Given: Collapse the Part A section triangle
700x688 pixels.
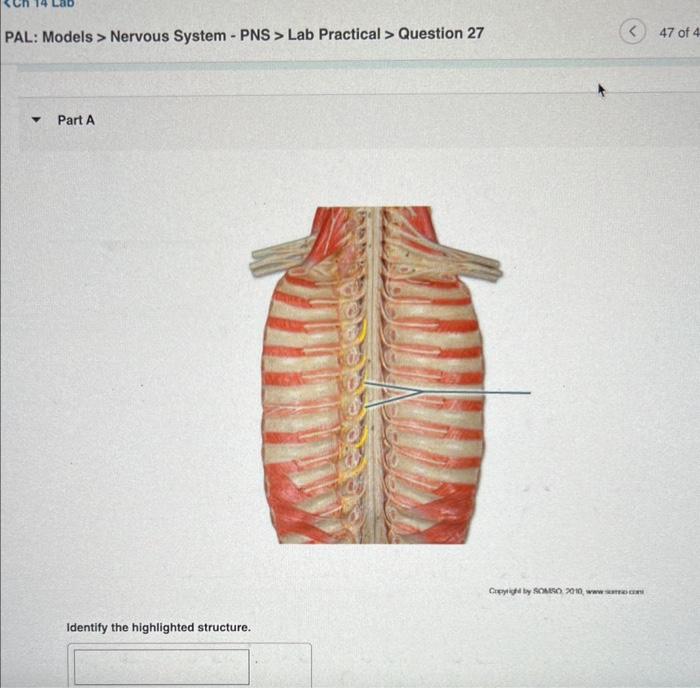Looking at the screenshot, I should pyautogui.click(x=36, y=120).
